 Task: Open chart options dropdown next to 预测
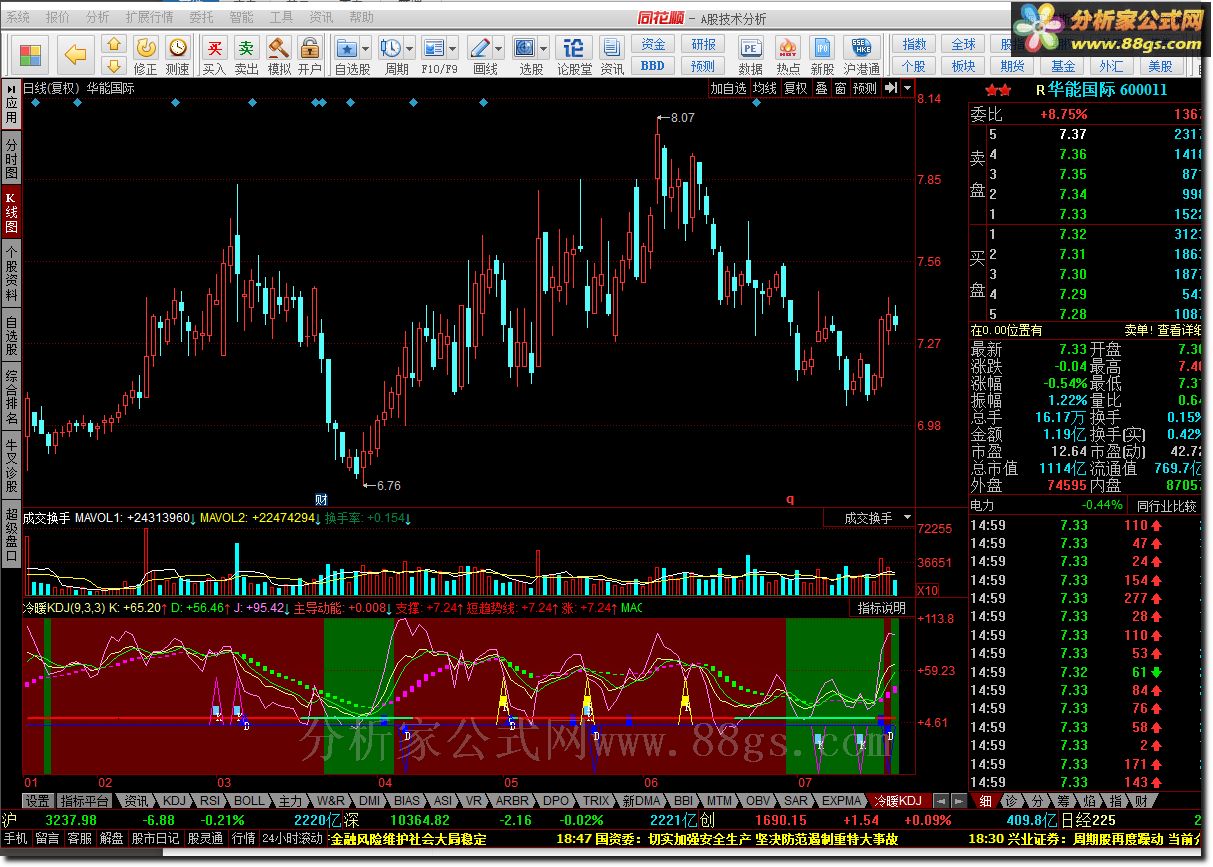pos(907,88)
